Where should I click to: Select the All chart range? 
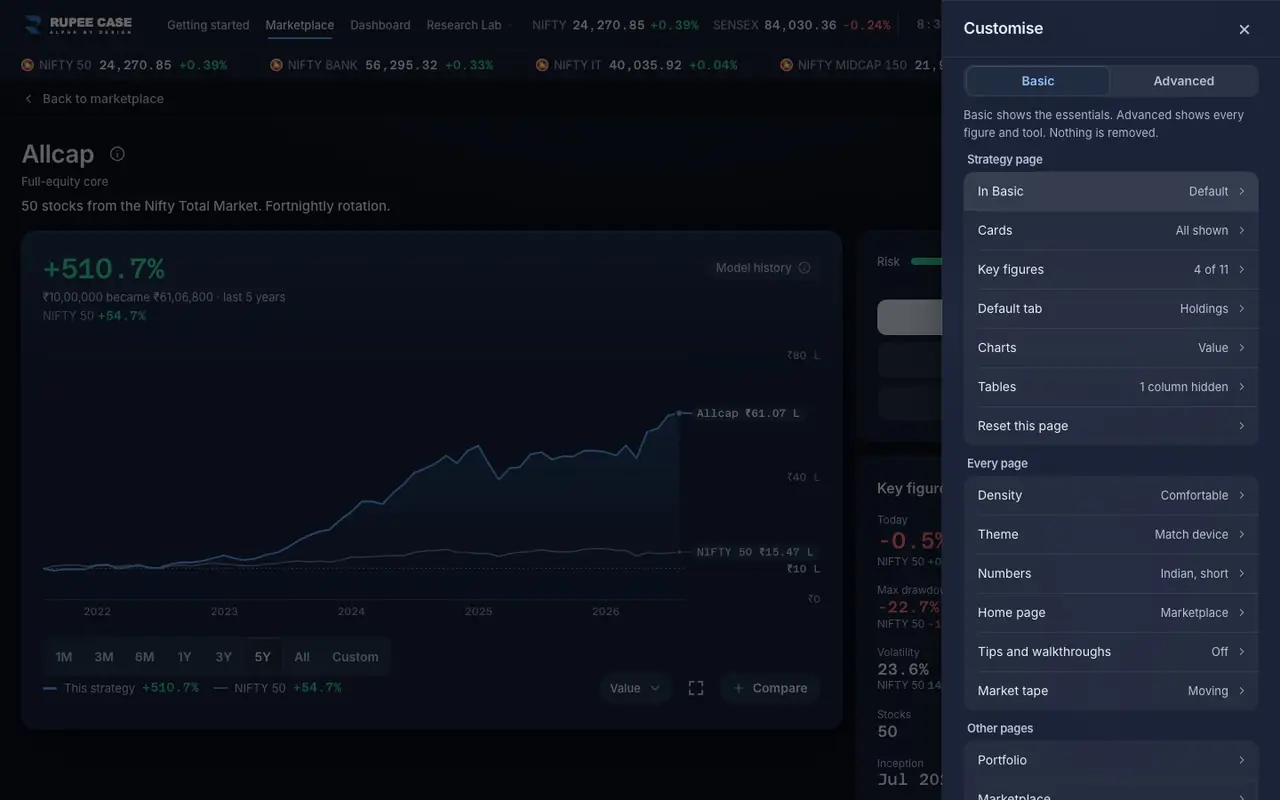(302, 657)
